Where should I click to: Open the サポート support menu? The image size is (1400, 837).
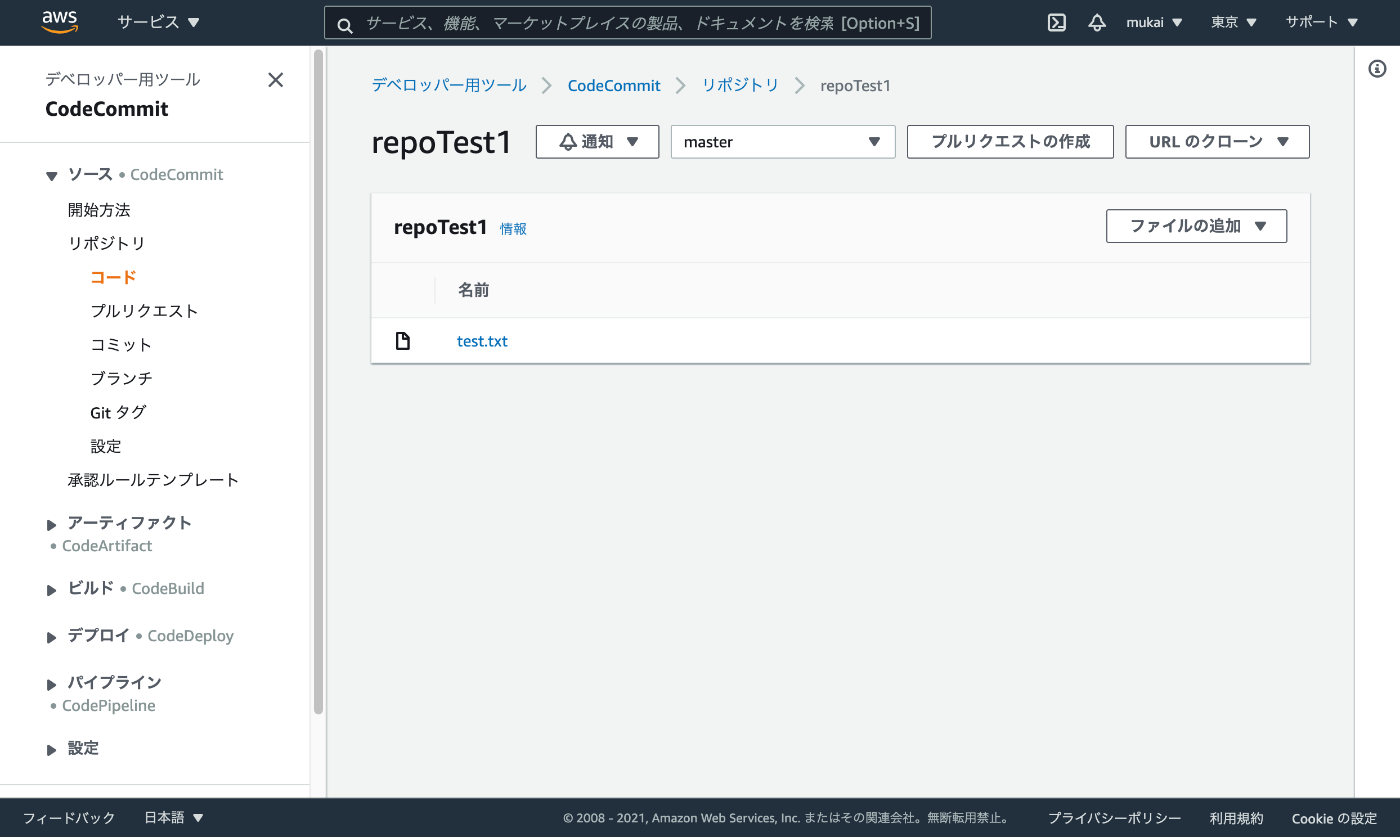click(1322, 23)
